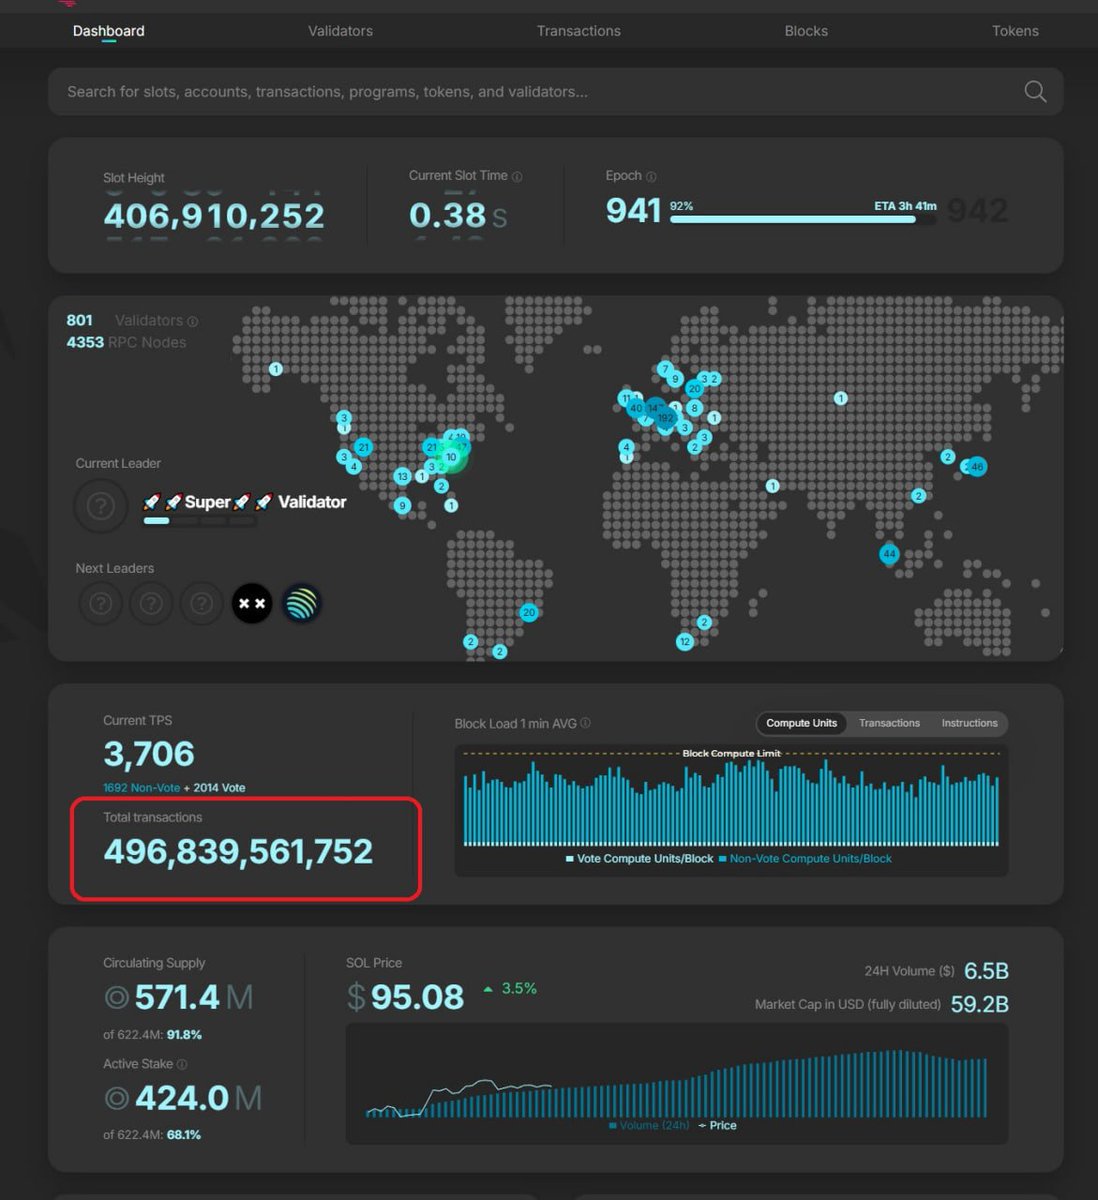Toggle Non-Vote Compute Units/Block legend
Image resolution: width=1098 pixels, height=1200 pixels.
(805, 859)
